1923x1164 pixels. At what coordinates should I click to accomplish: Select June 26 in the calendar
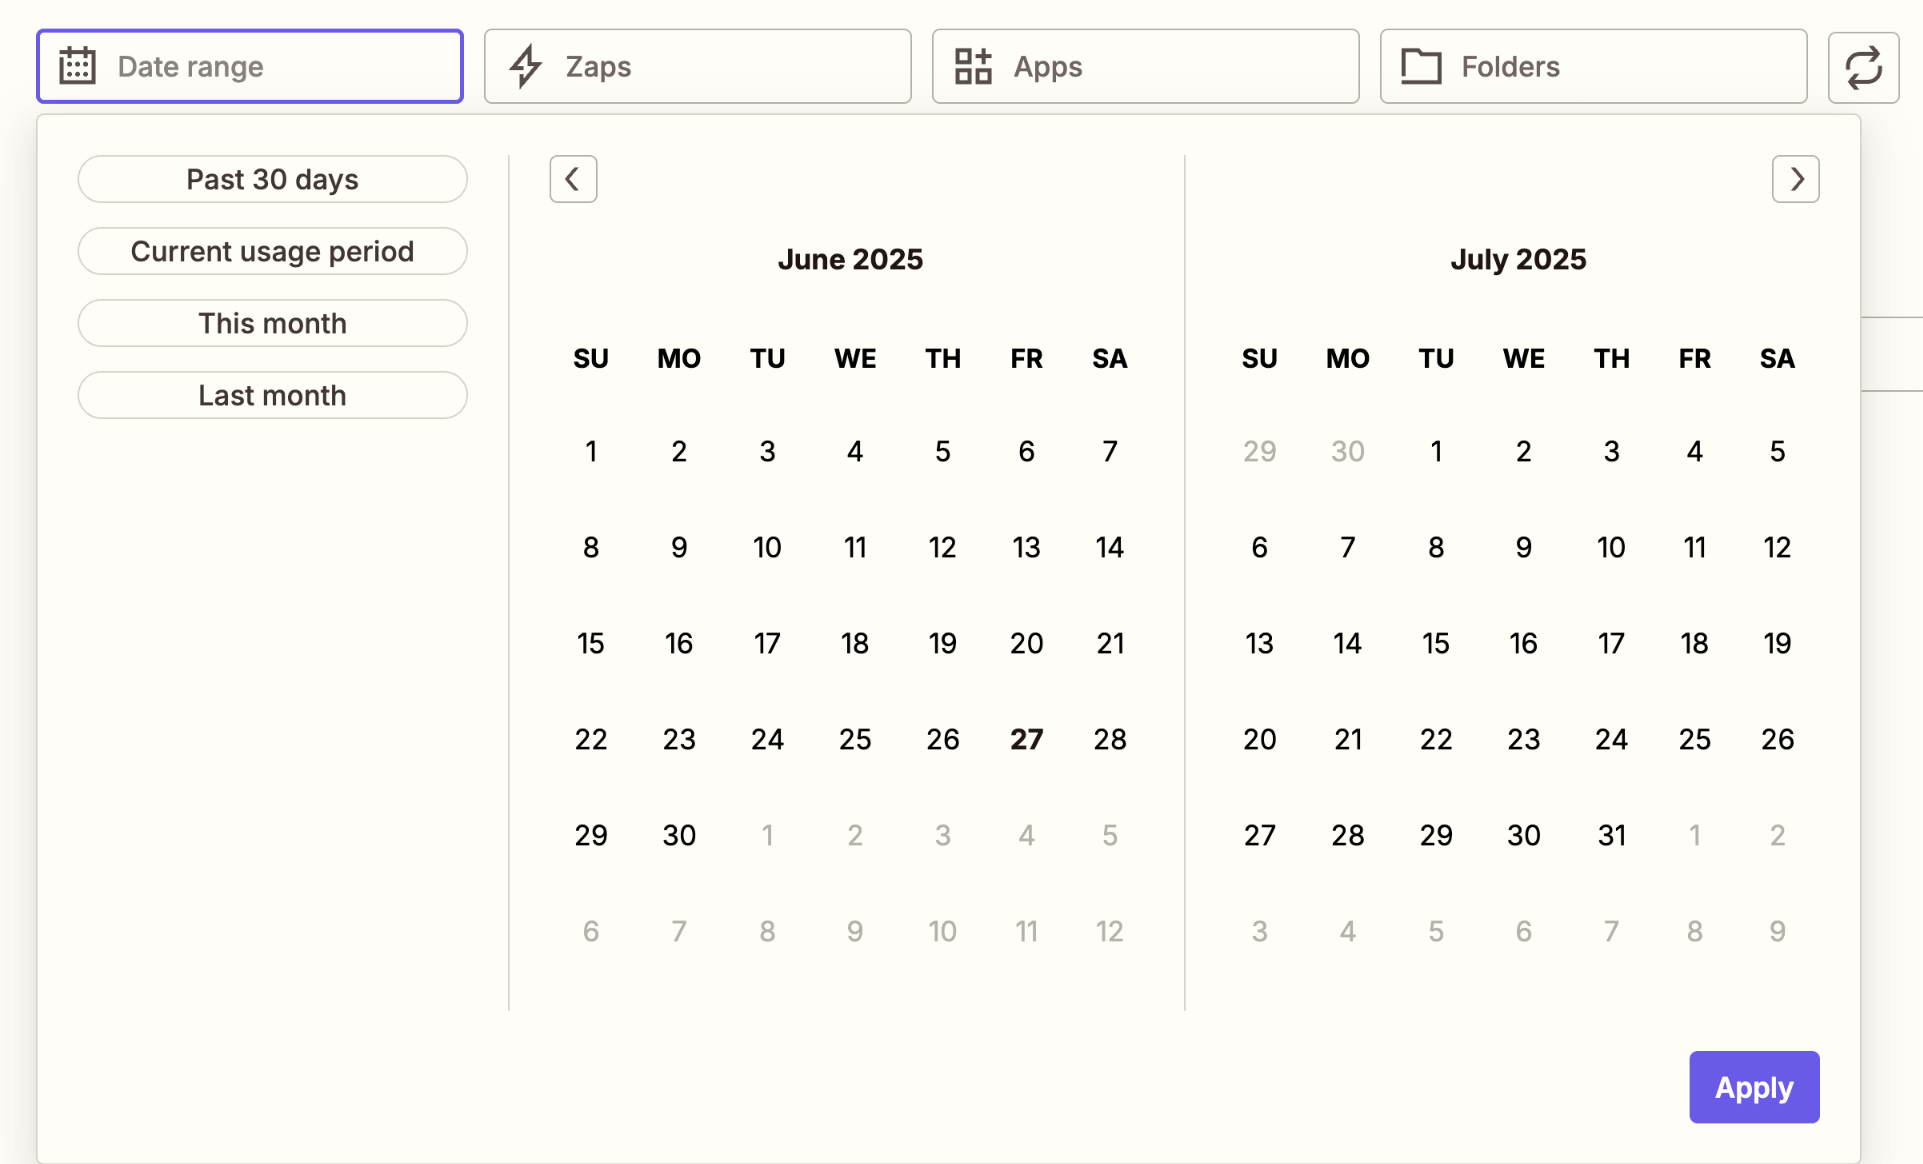point(942,740)
